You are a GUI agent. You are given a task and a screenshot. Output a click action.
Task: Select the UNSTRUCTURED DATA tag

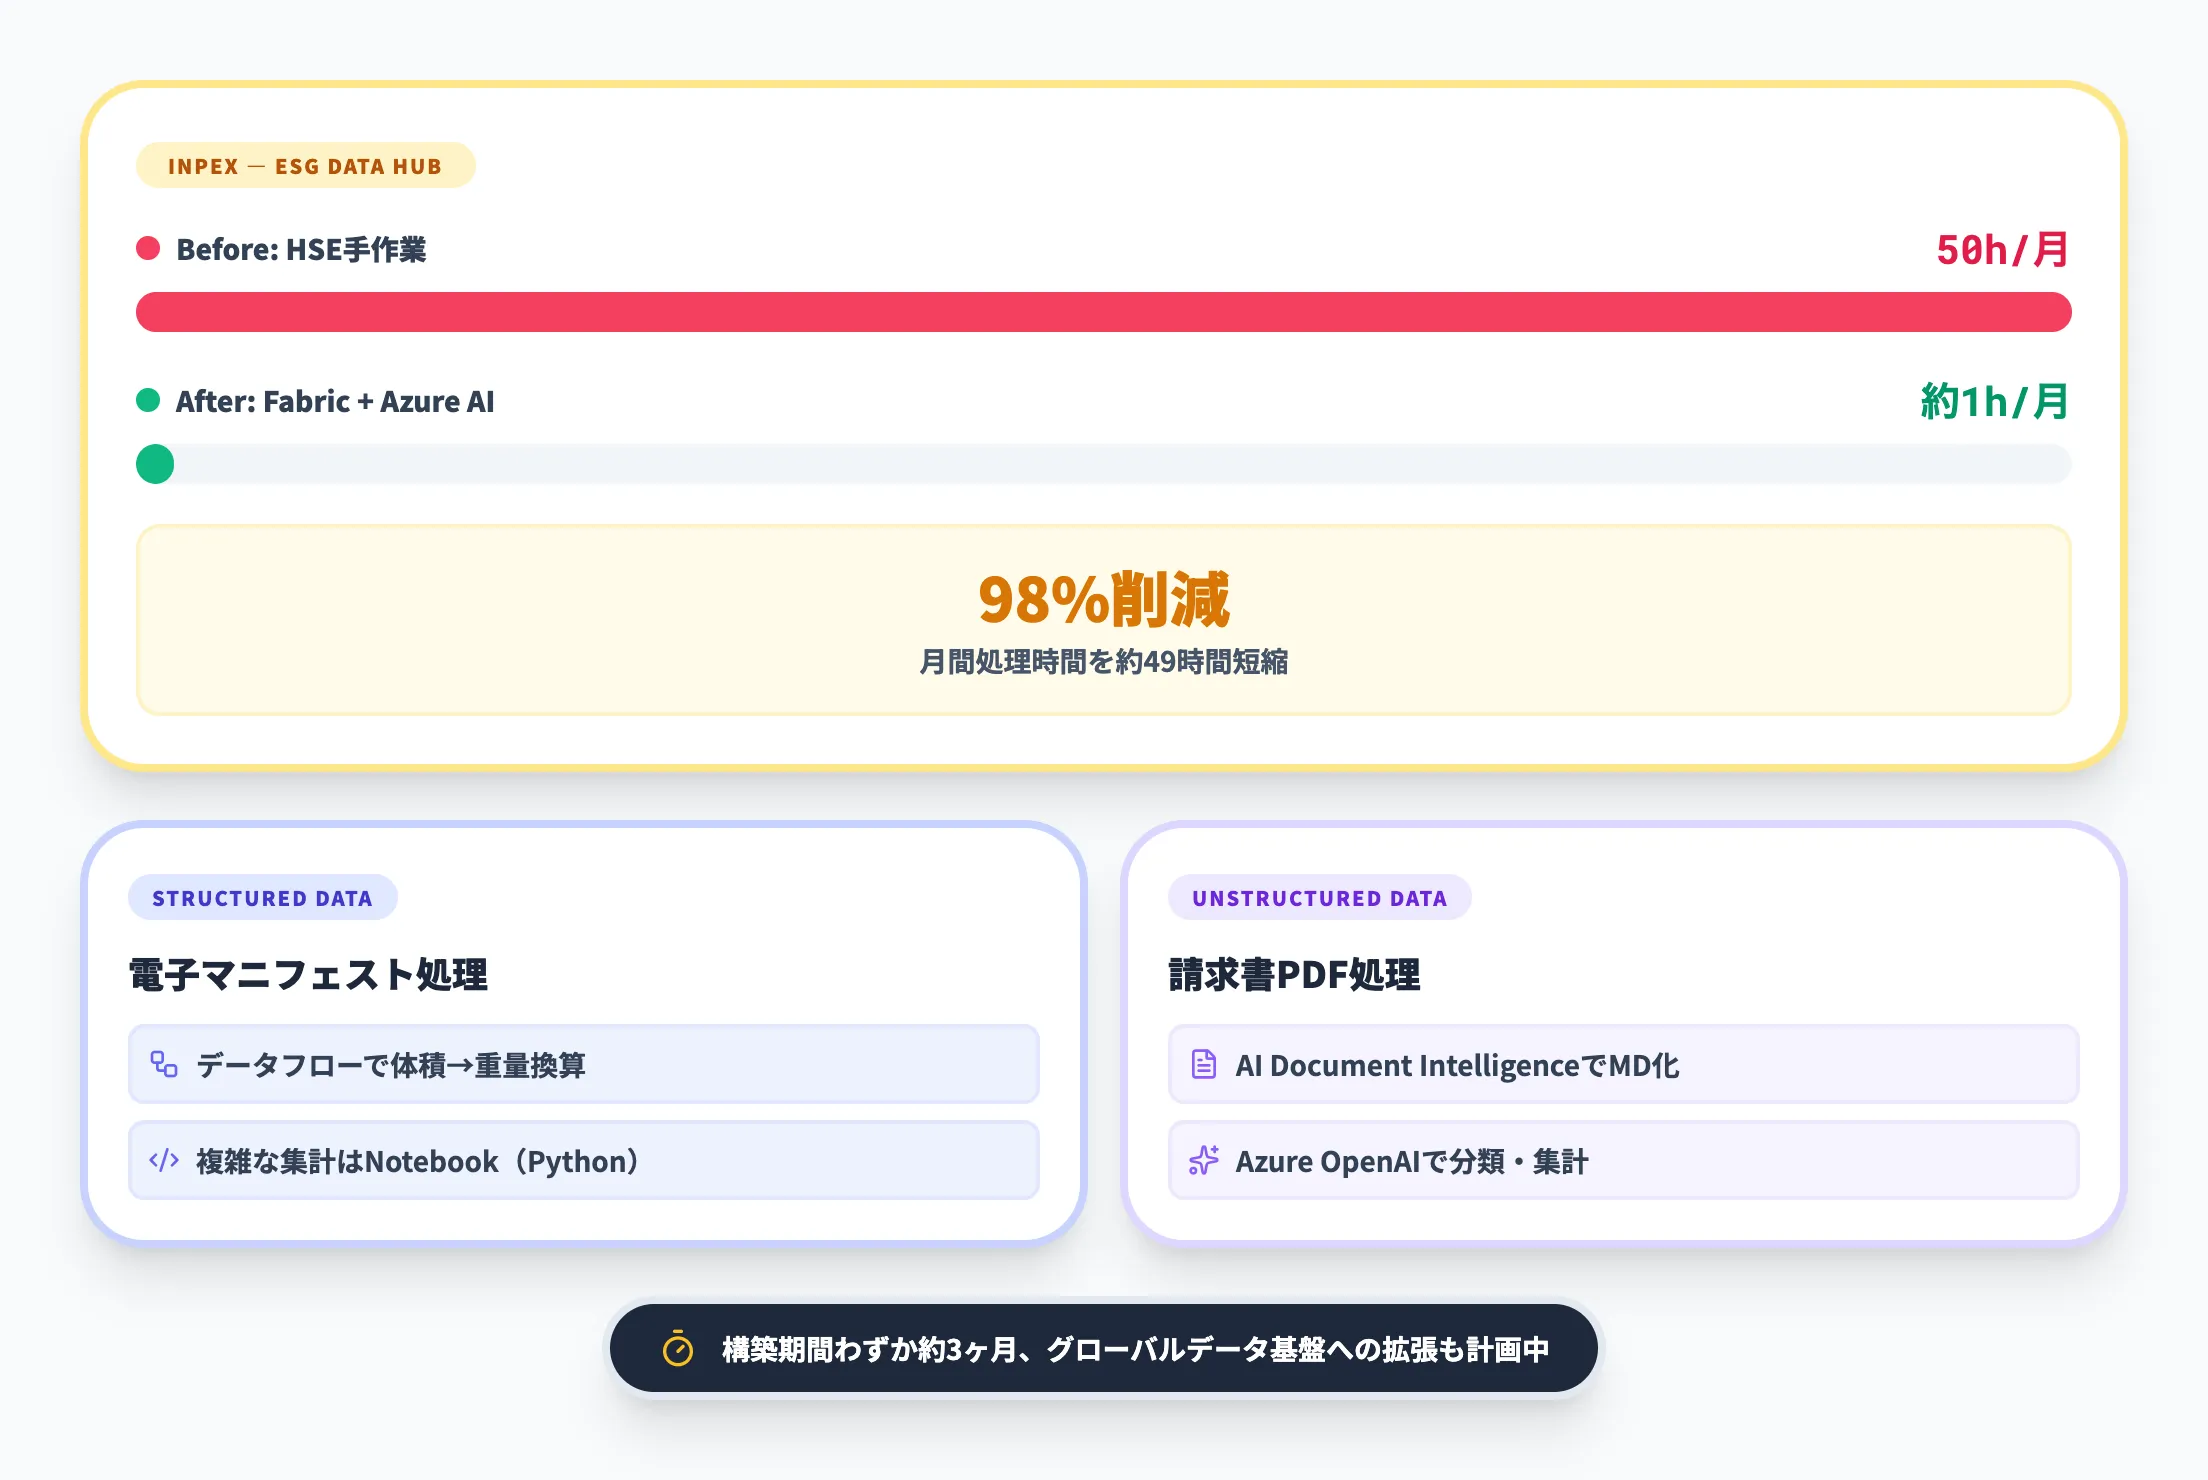[1319, 898]
